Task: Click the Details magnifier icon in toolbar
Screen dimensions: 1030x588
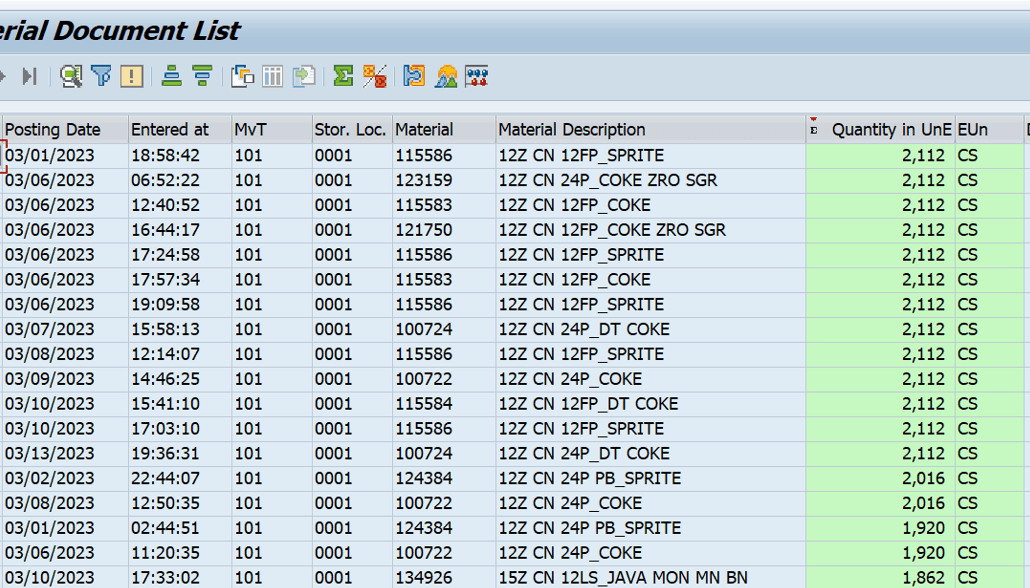Action: (x=70, y=76)
